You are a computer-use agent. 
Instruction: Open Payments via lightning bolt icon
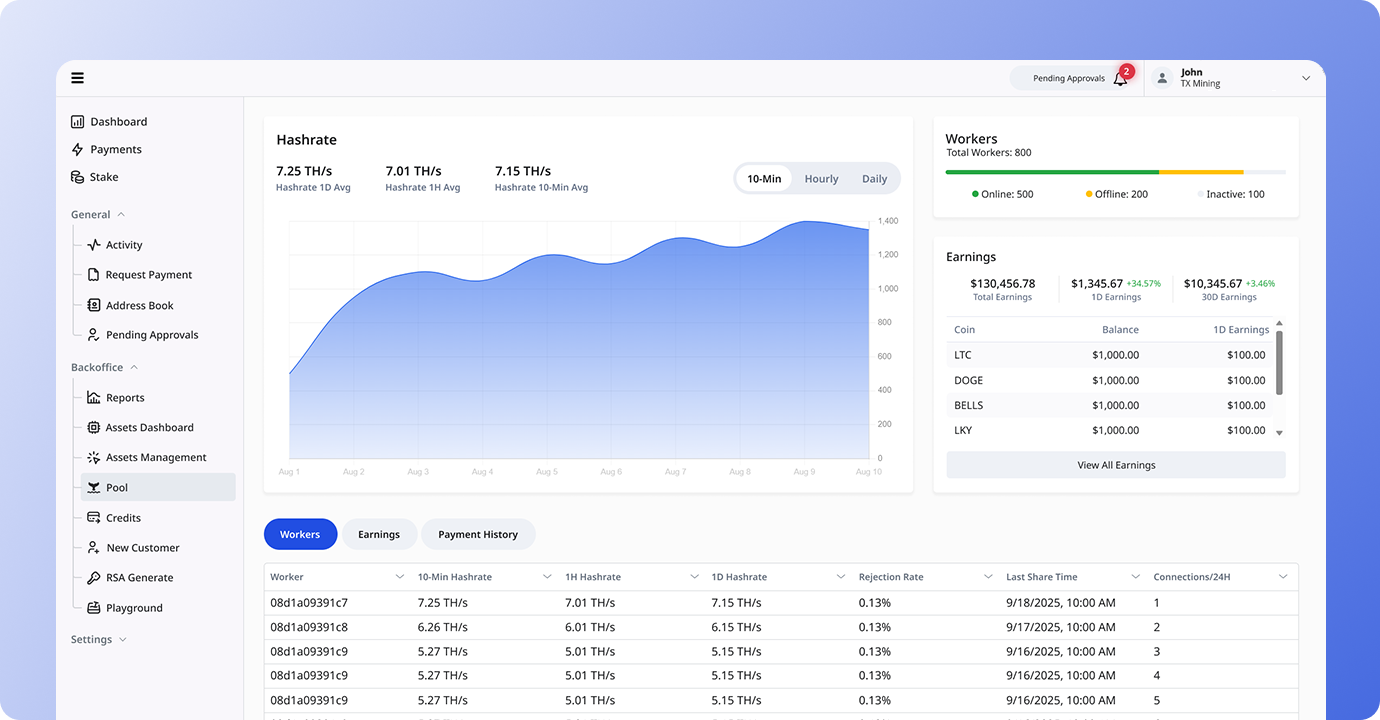point(77,150)
